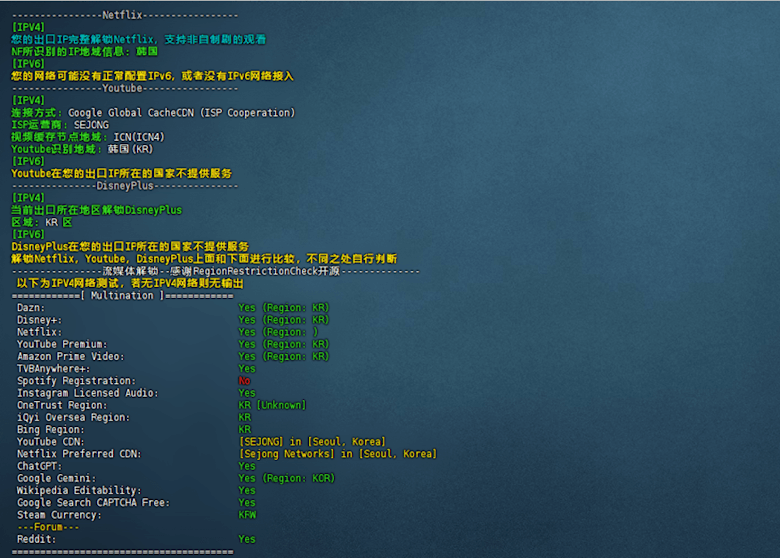This screenshot has width=780, height=558.
Task: Click YouTube CDN Seoul, Korea value
Action: click(311, 442)
